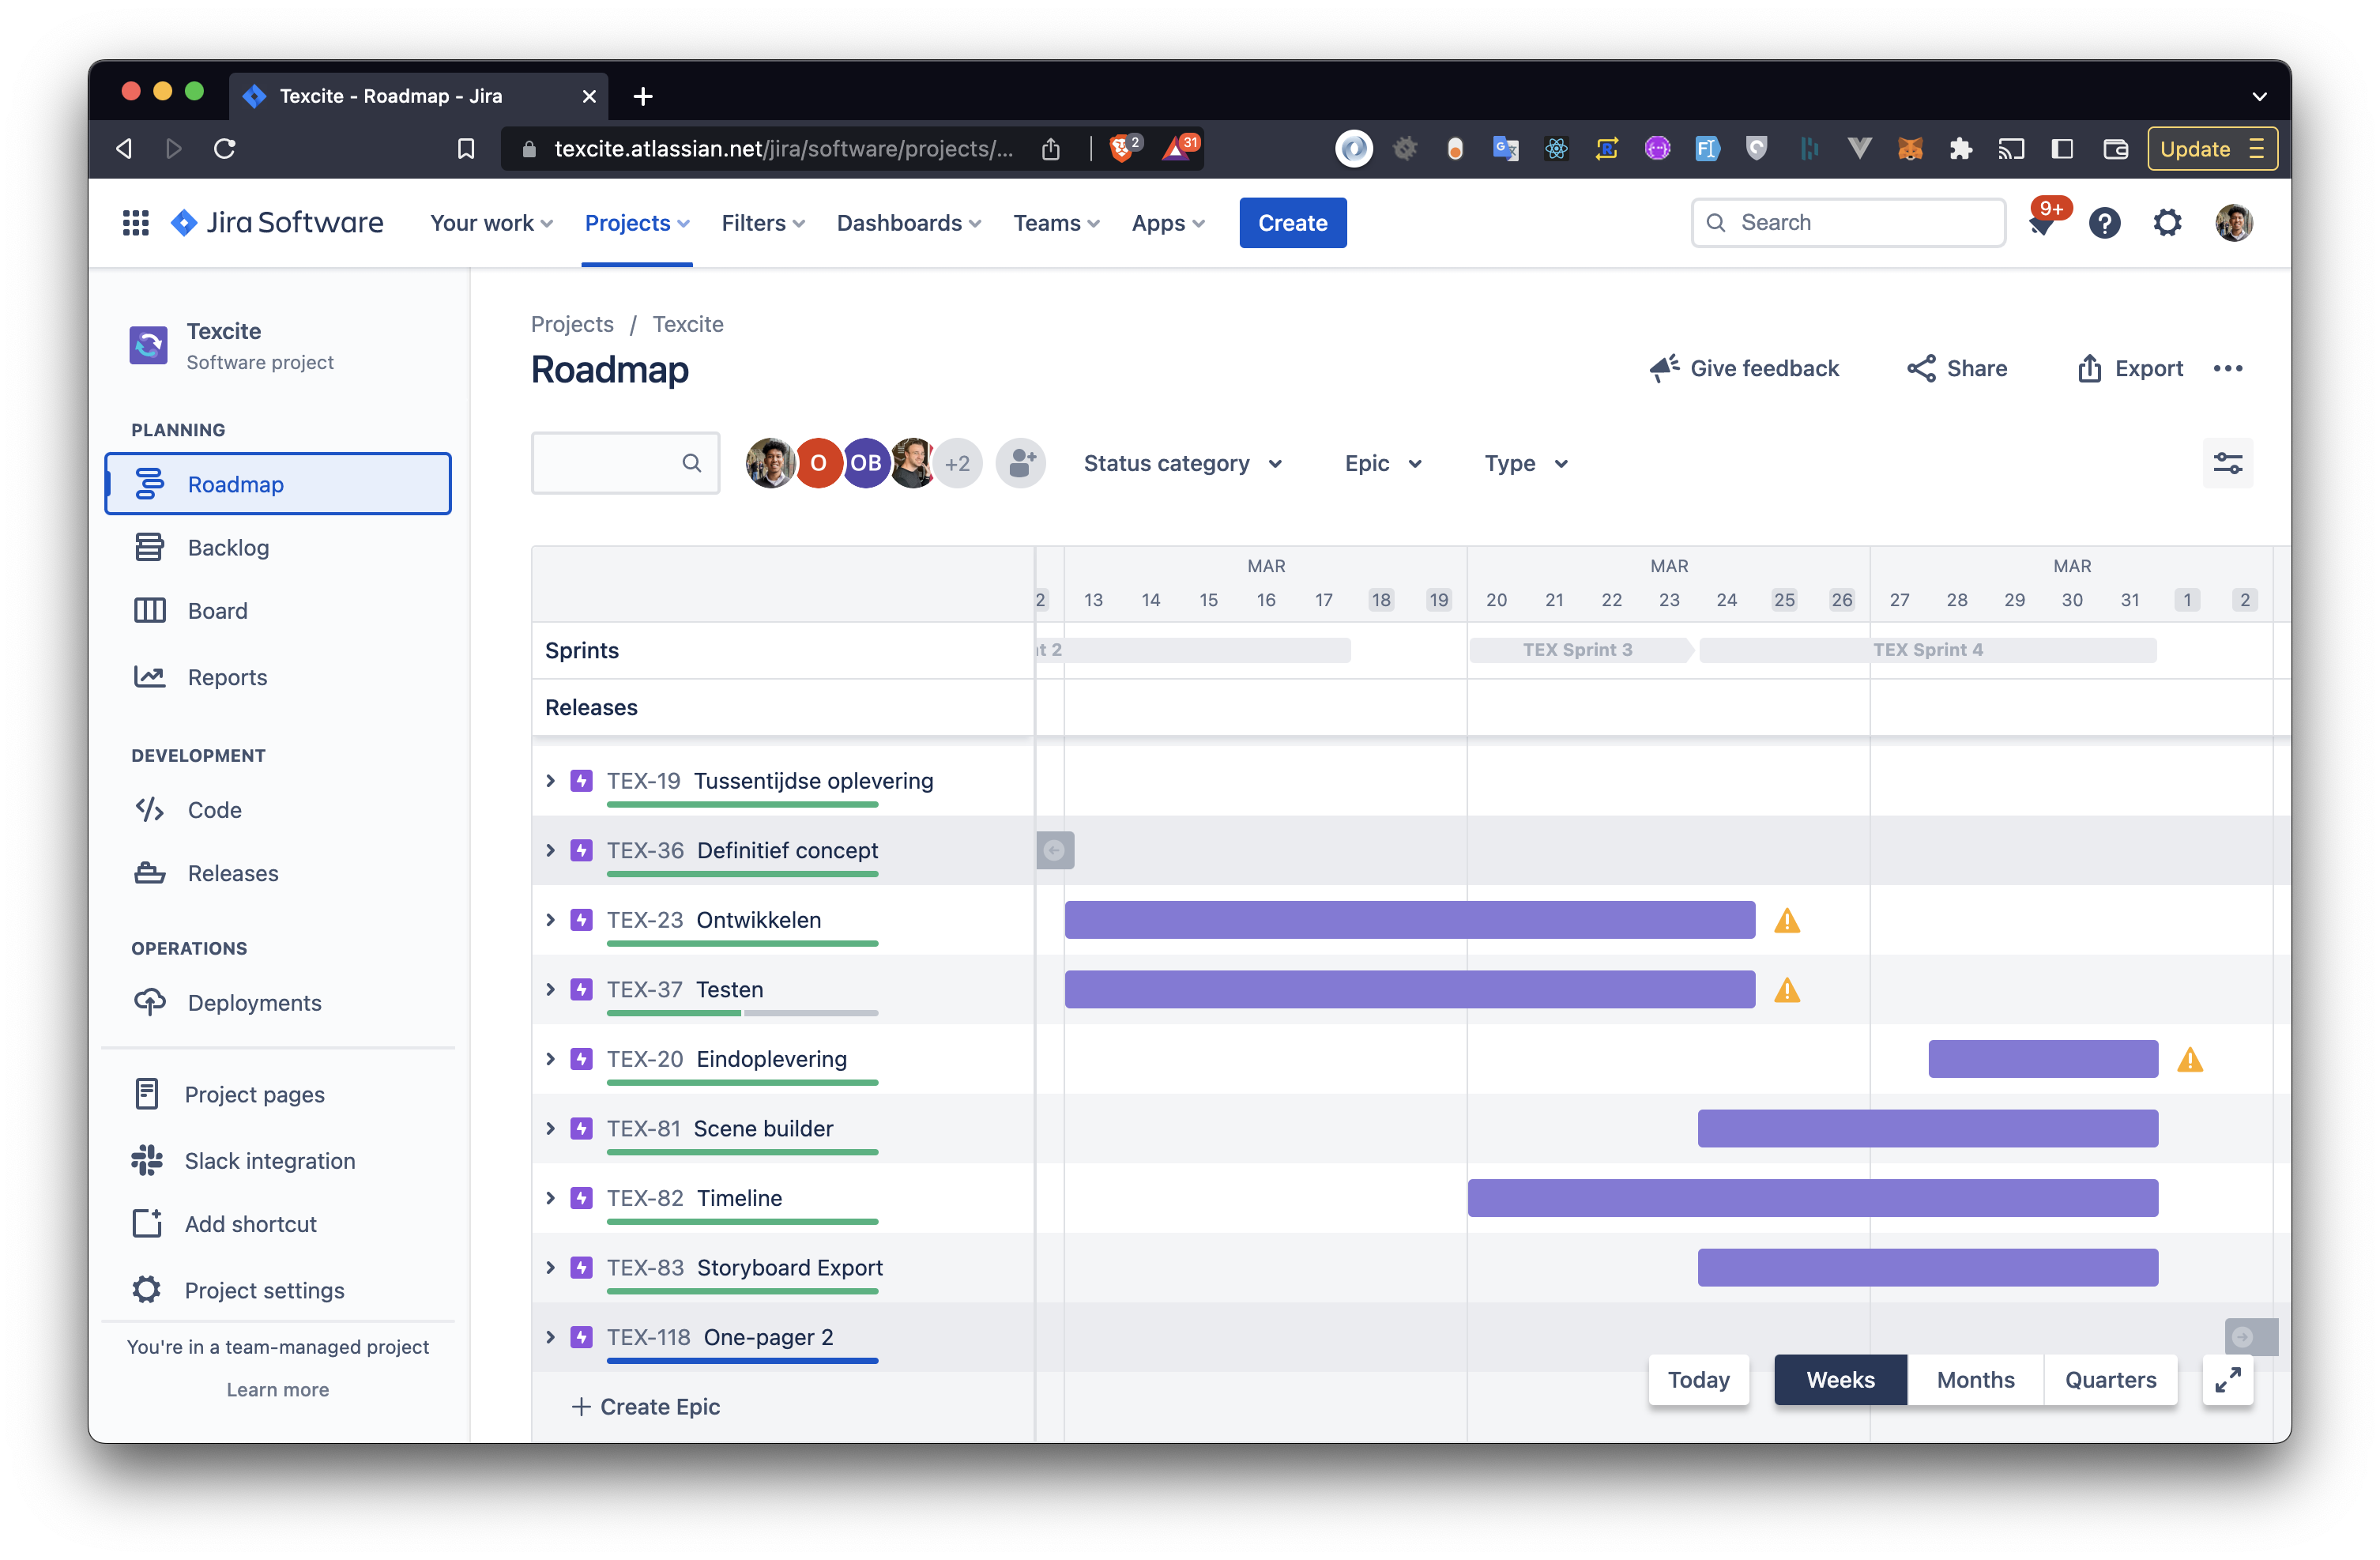Open the Epic filter dropdown
This screenshot has height=1560, width=2380.
[x=1382, y=463]
